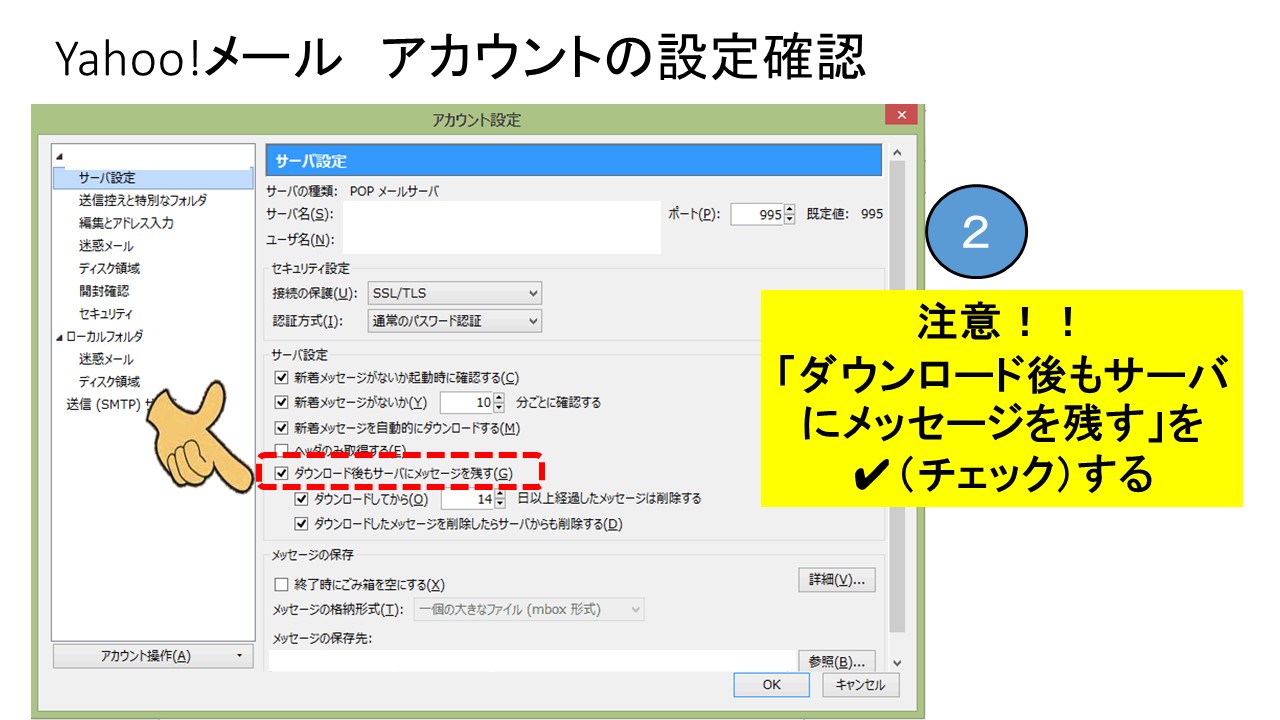Click the 参照 browse button

tap(837, 661)
